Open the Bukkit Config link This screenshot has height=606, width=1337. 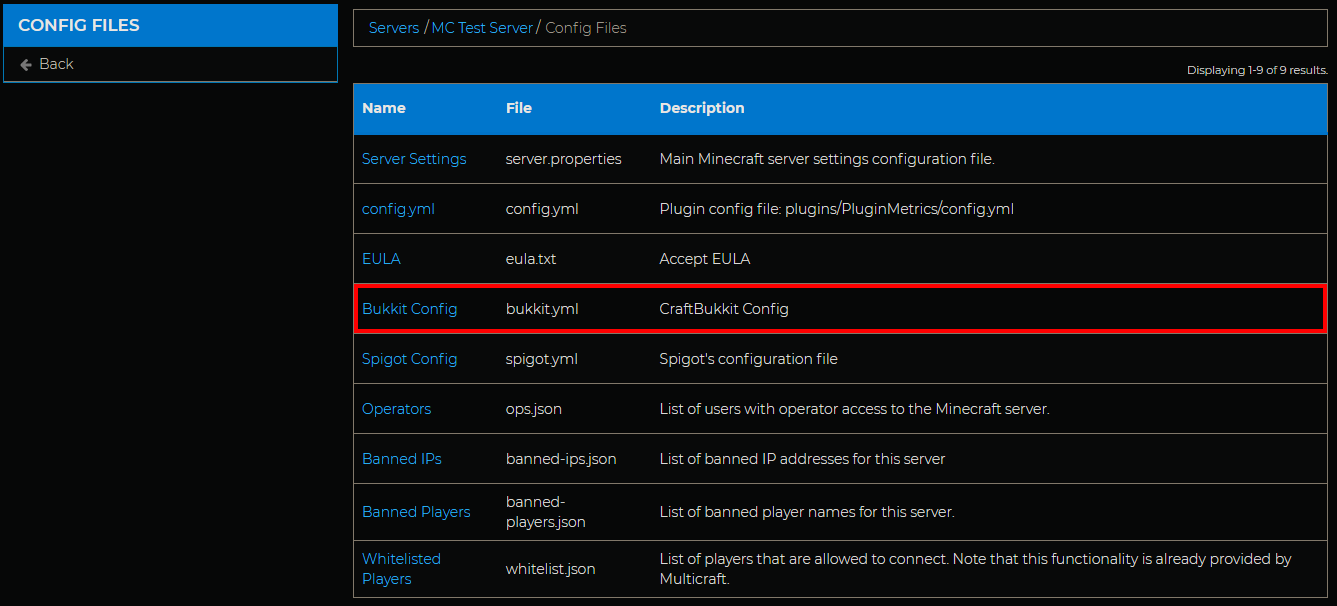pos(409,309)
